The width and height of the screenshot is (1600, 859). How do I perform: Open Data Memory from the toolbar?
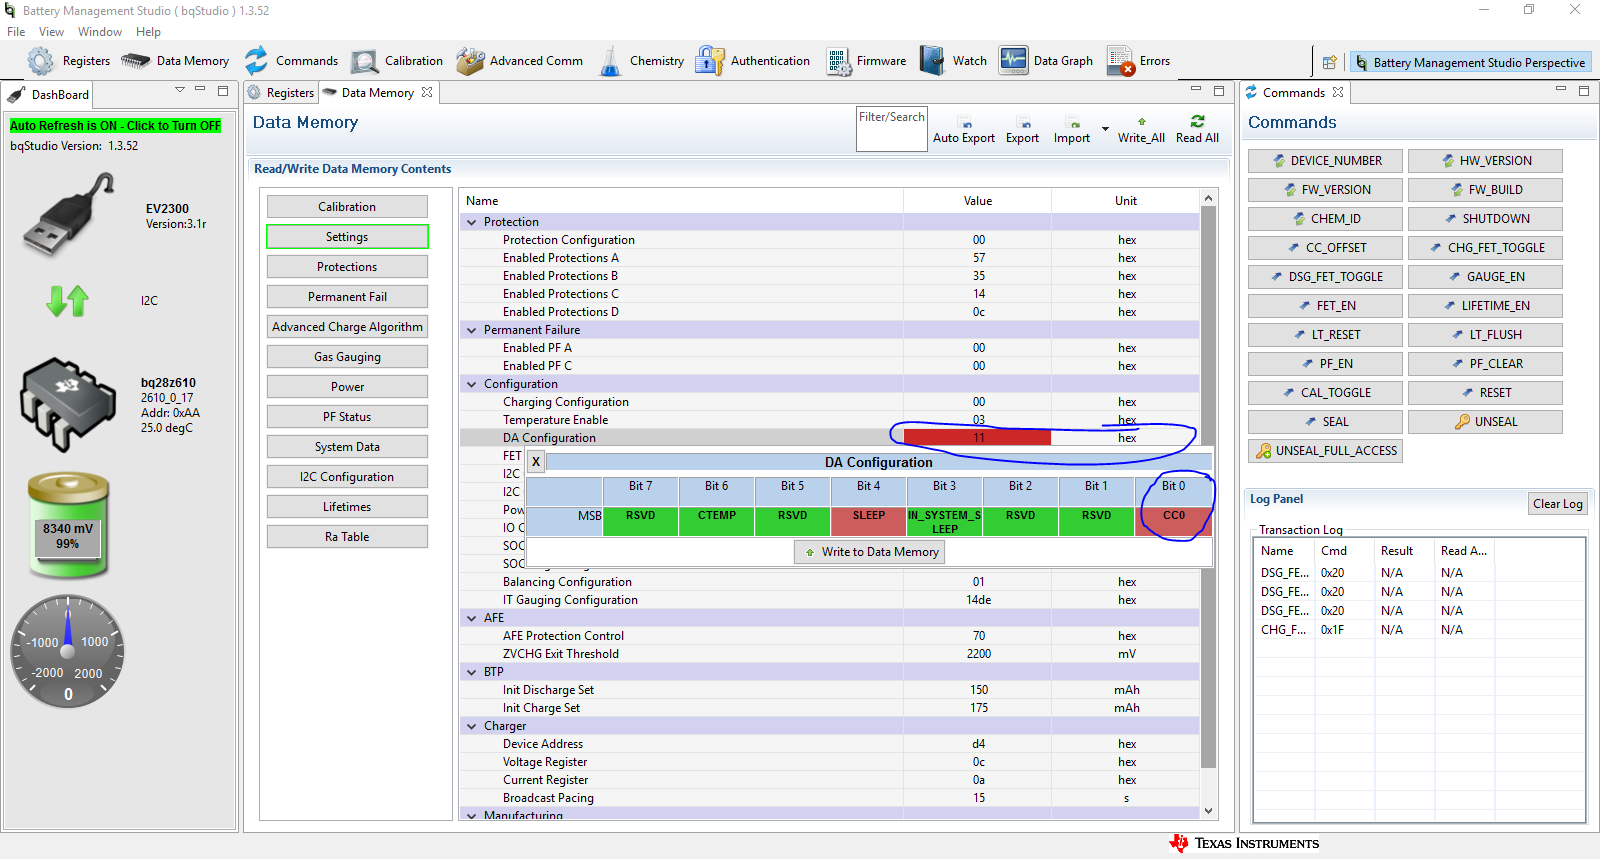point(175,61)
